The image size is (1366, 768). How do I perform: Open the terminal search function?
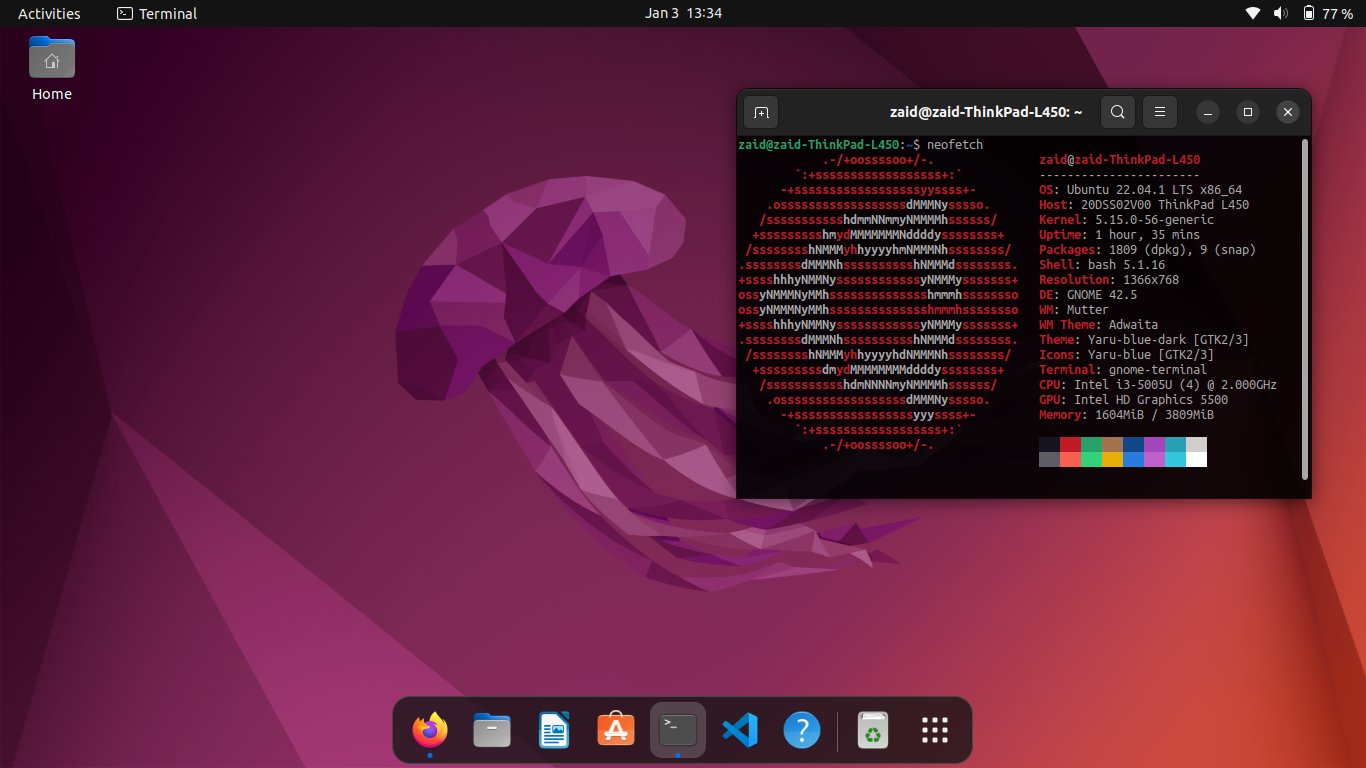point(1117,112)
